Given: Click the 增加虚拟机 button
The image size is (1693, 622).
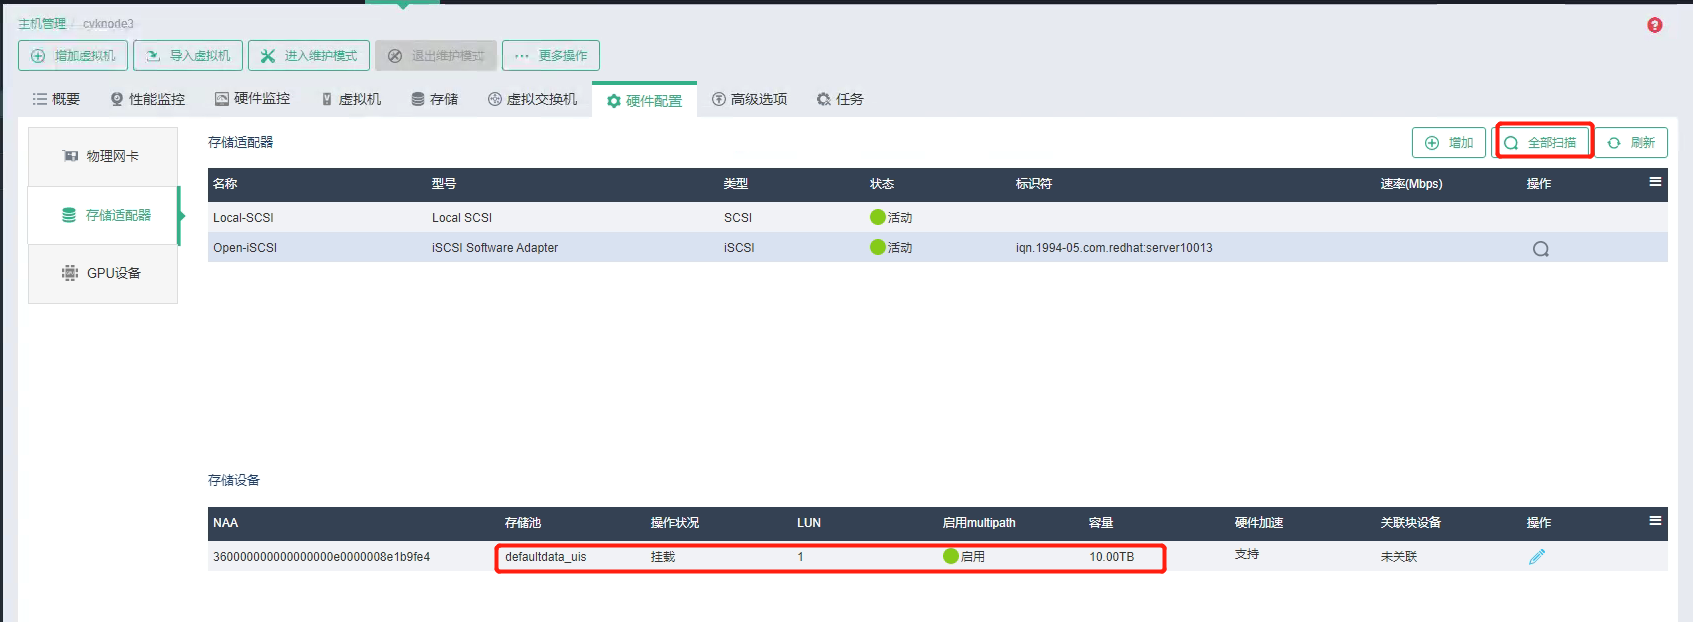Looking at the screenshot, I should 73,56.
